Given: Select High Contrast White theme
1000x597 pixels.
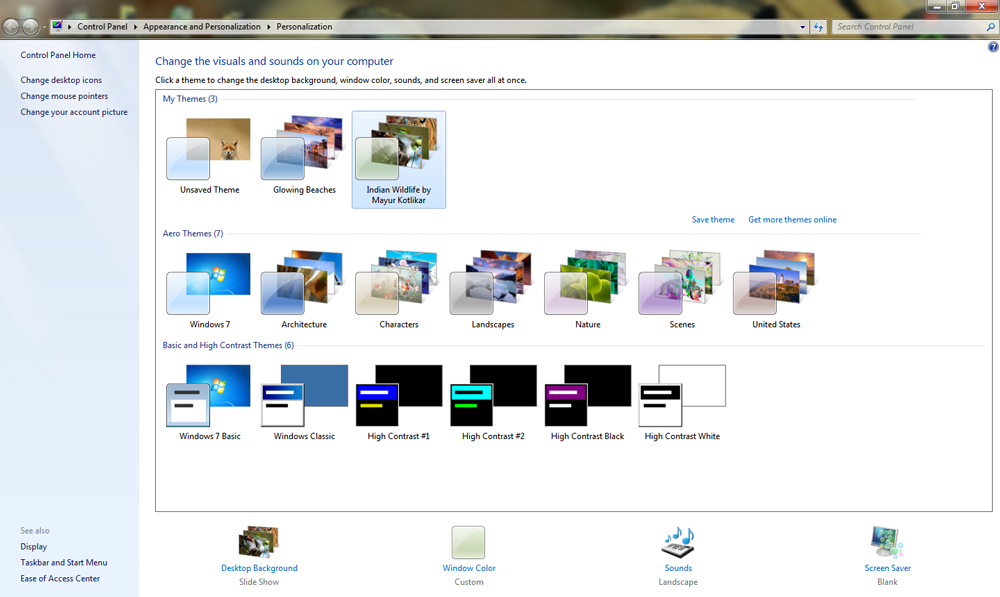Looking at the screenshot, I should point(682,402).
